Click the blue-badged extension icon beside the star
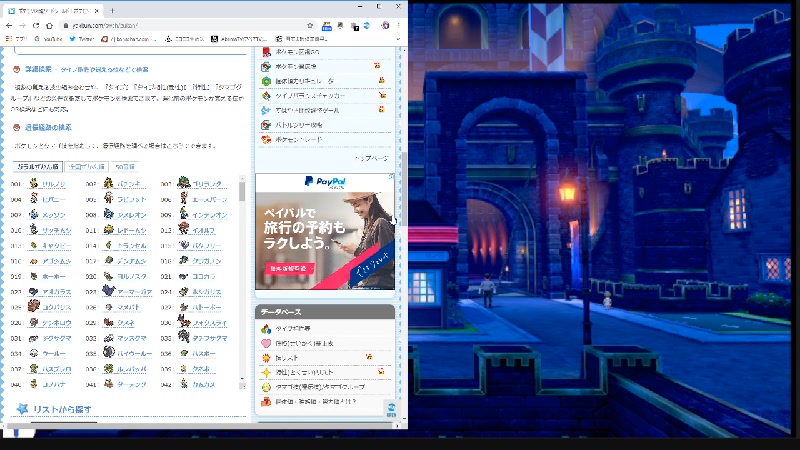The width and height of the screenshot is (800, 450). [x=327, y=26]
